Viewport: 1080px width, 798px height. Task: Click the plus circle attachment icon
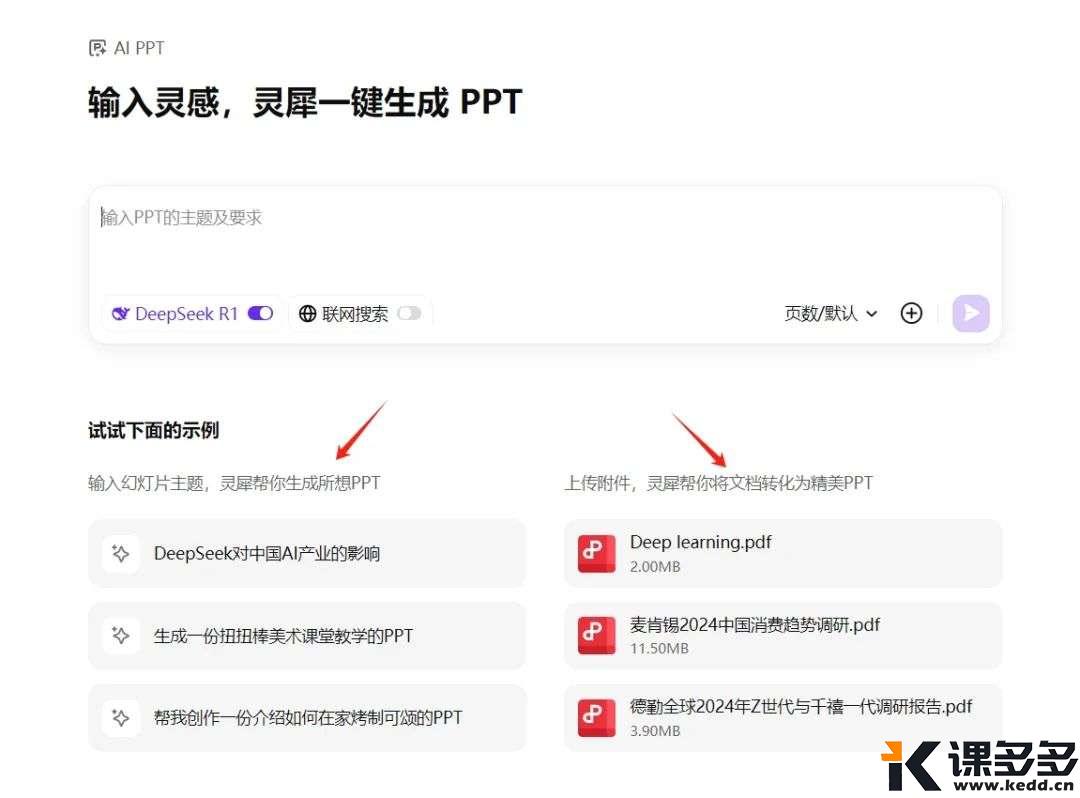911,313
